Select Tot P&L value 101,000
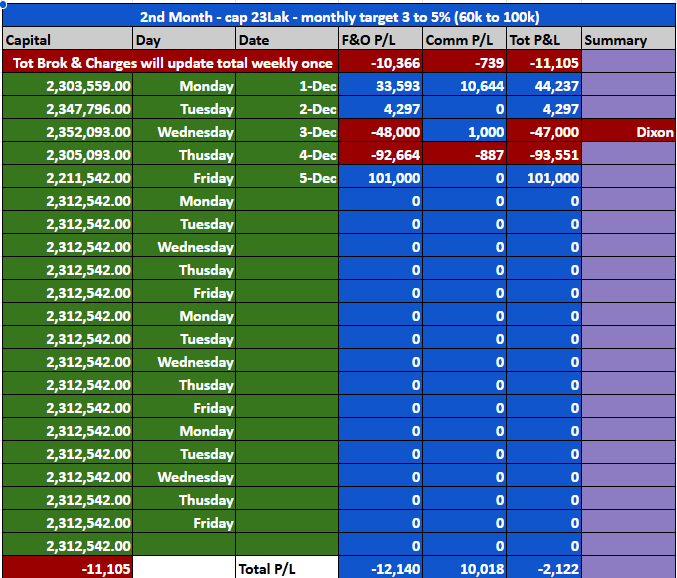This screenshot has height=578, width=677. 544,178
